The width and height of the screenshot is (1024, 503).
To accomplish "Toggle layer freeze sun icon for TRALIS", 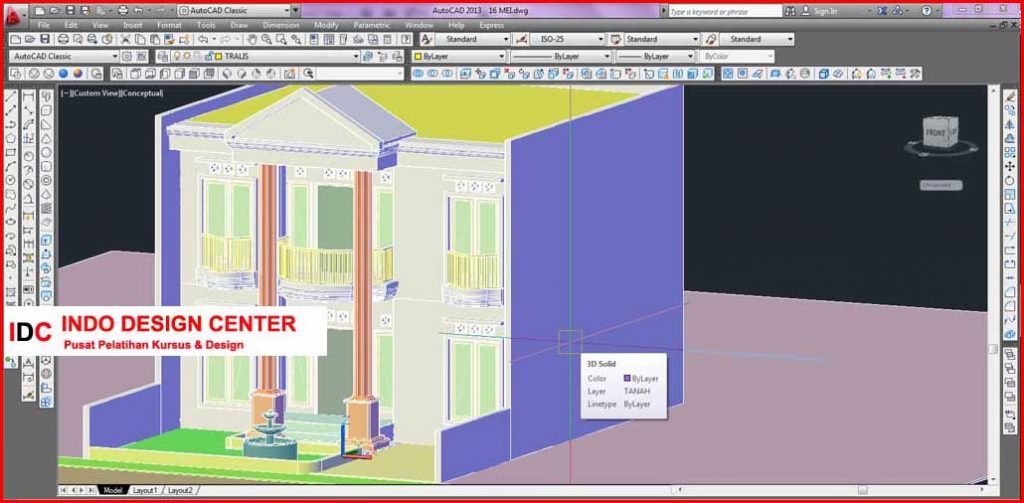I will tap(187, 57).
